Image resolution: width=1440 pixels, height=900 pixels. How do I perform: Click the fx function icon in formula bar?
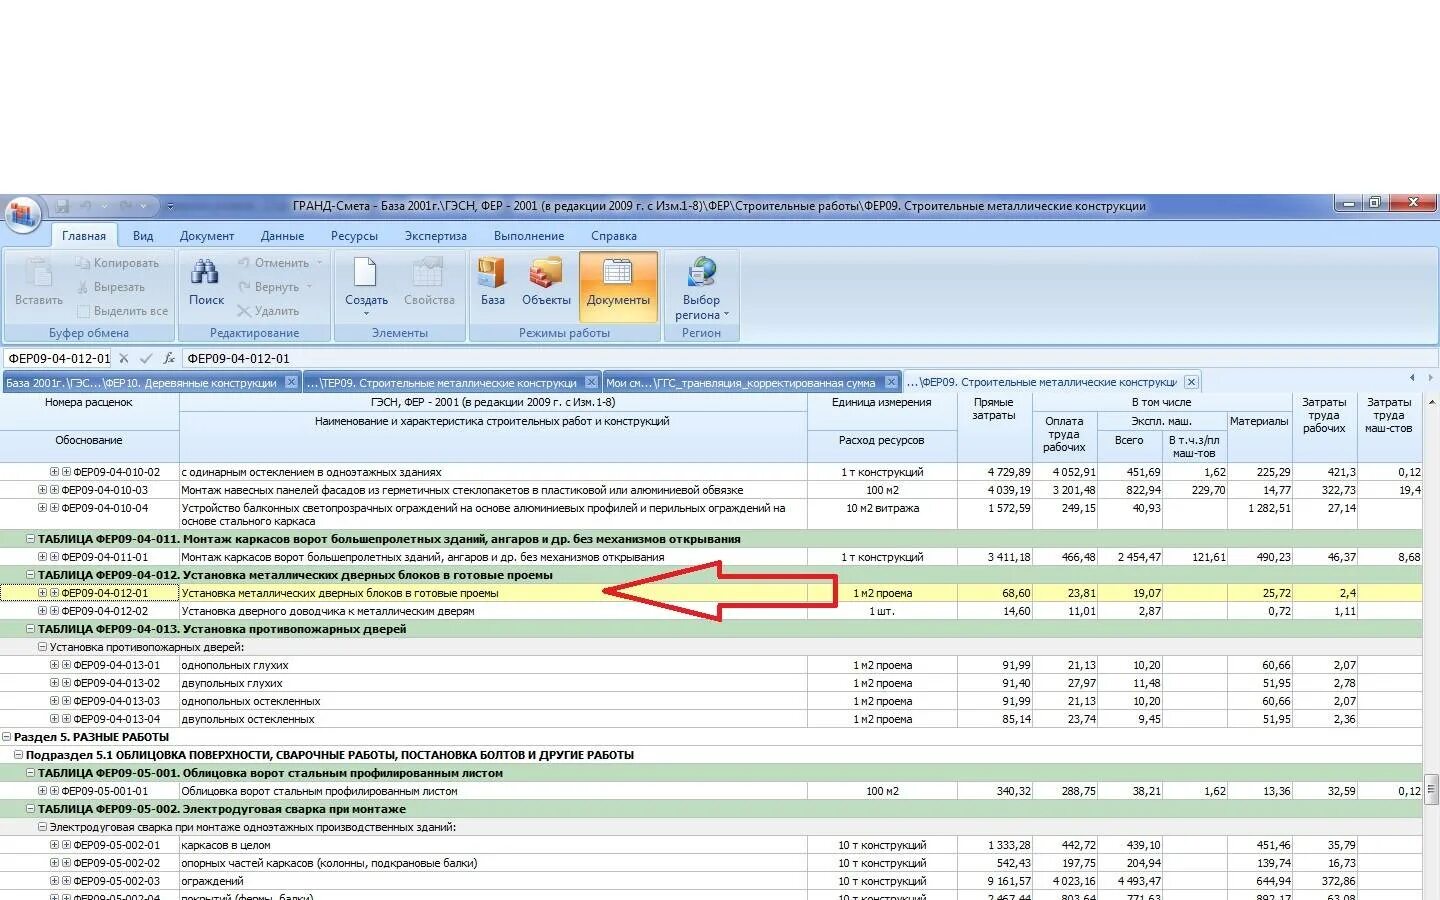169,358
